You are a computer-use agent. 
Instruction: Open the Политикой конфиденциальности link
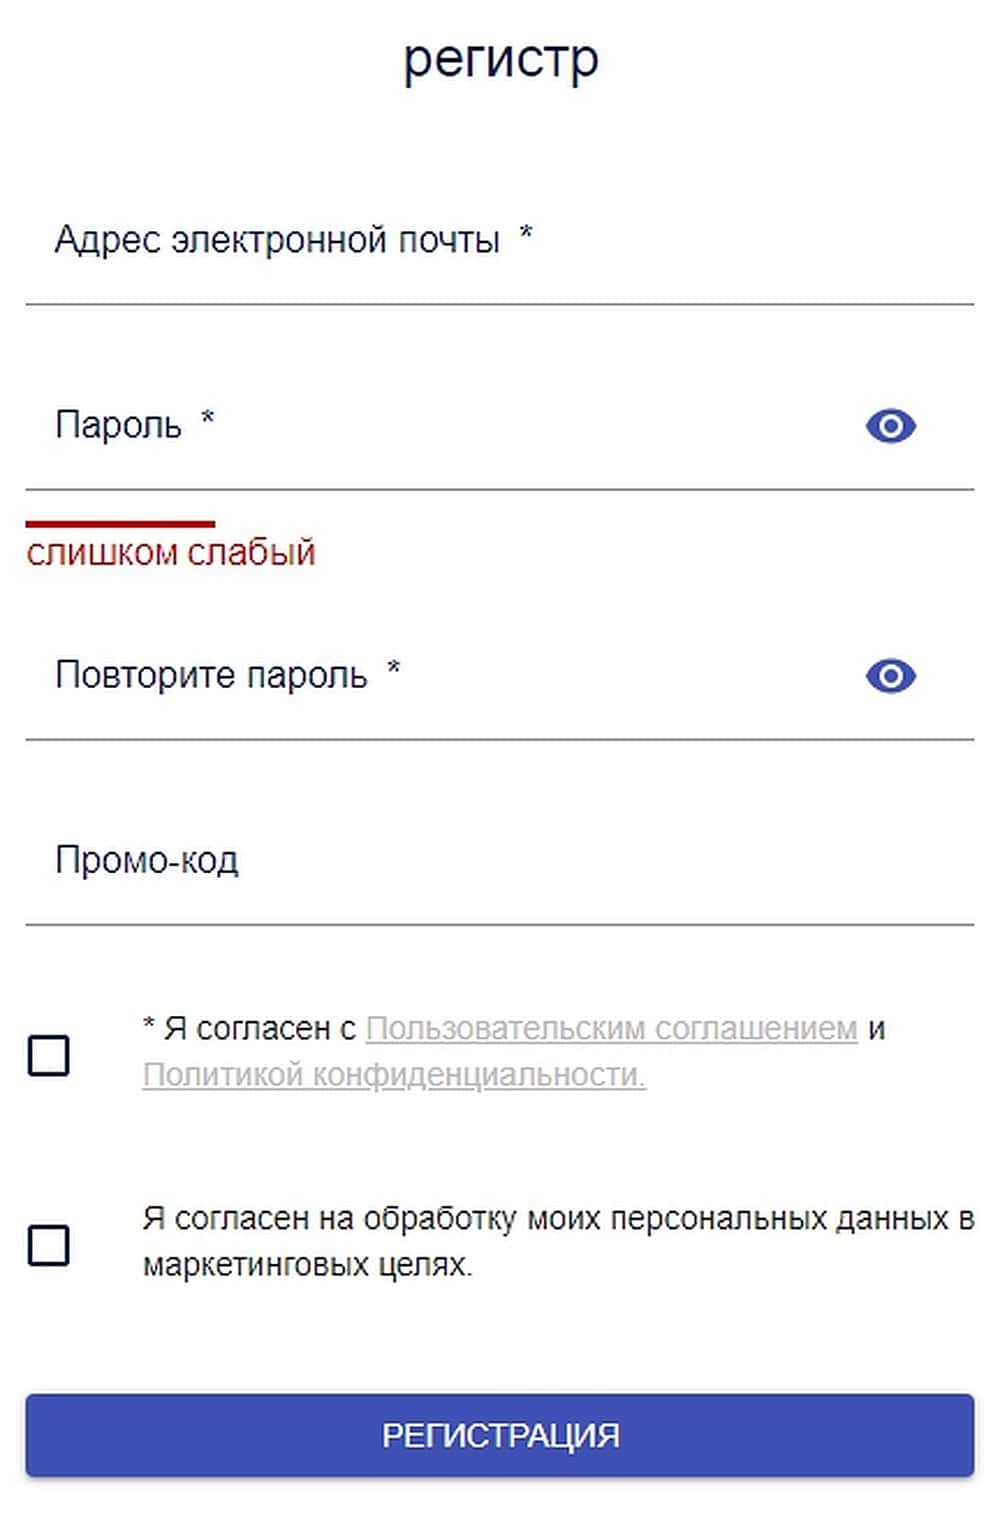tap(394, 1075)
